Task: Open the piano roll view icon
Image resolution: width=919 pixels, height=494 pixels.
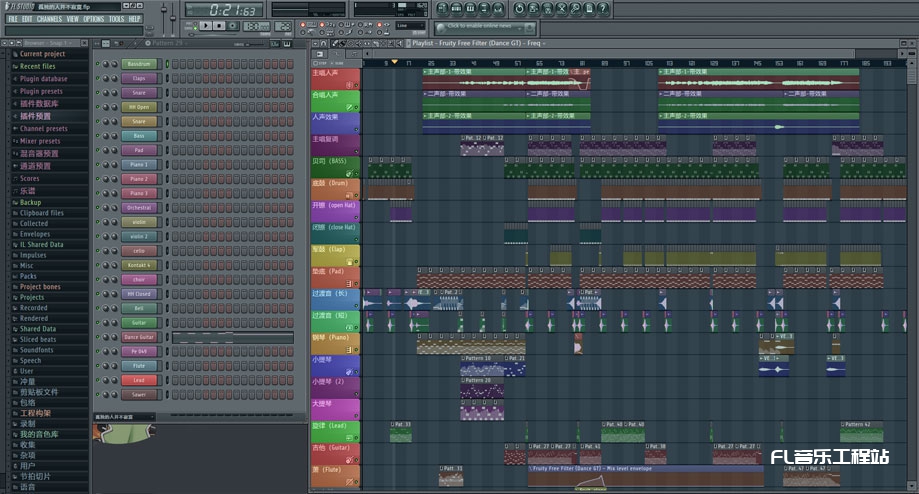Action: [x=470, y=9]
